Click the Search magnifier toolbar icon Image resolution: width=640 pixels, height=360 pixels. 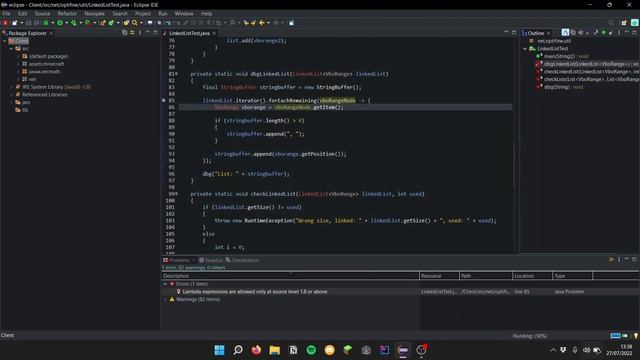134,23
